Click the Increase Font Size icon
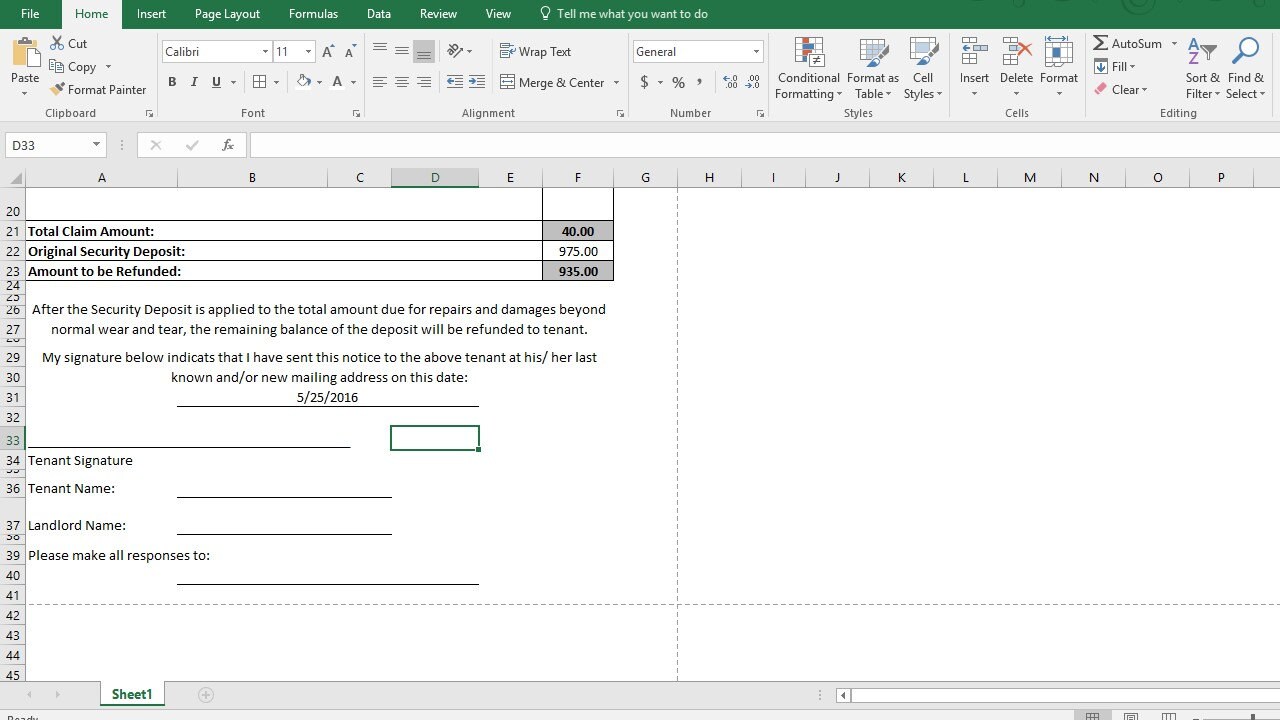Image resolution: width=1280 pixels, height=720 pixels. click(326, 50)
